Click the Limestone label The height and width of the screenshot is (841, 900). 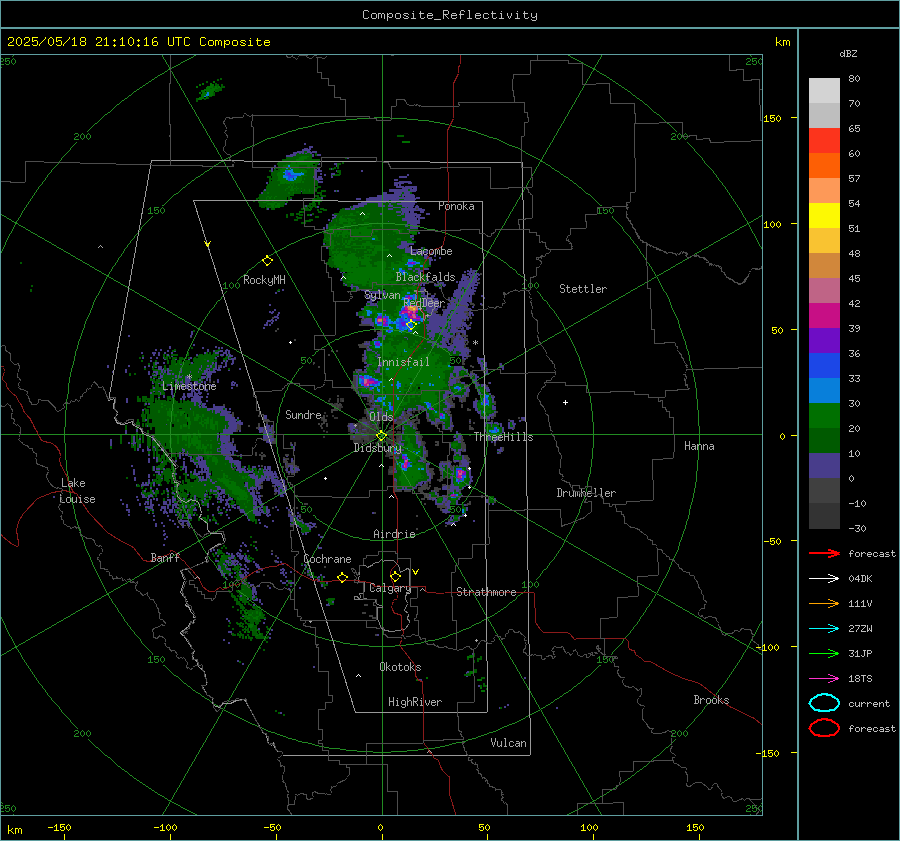point(189,386)
